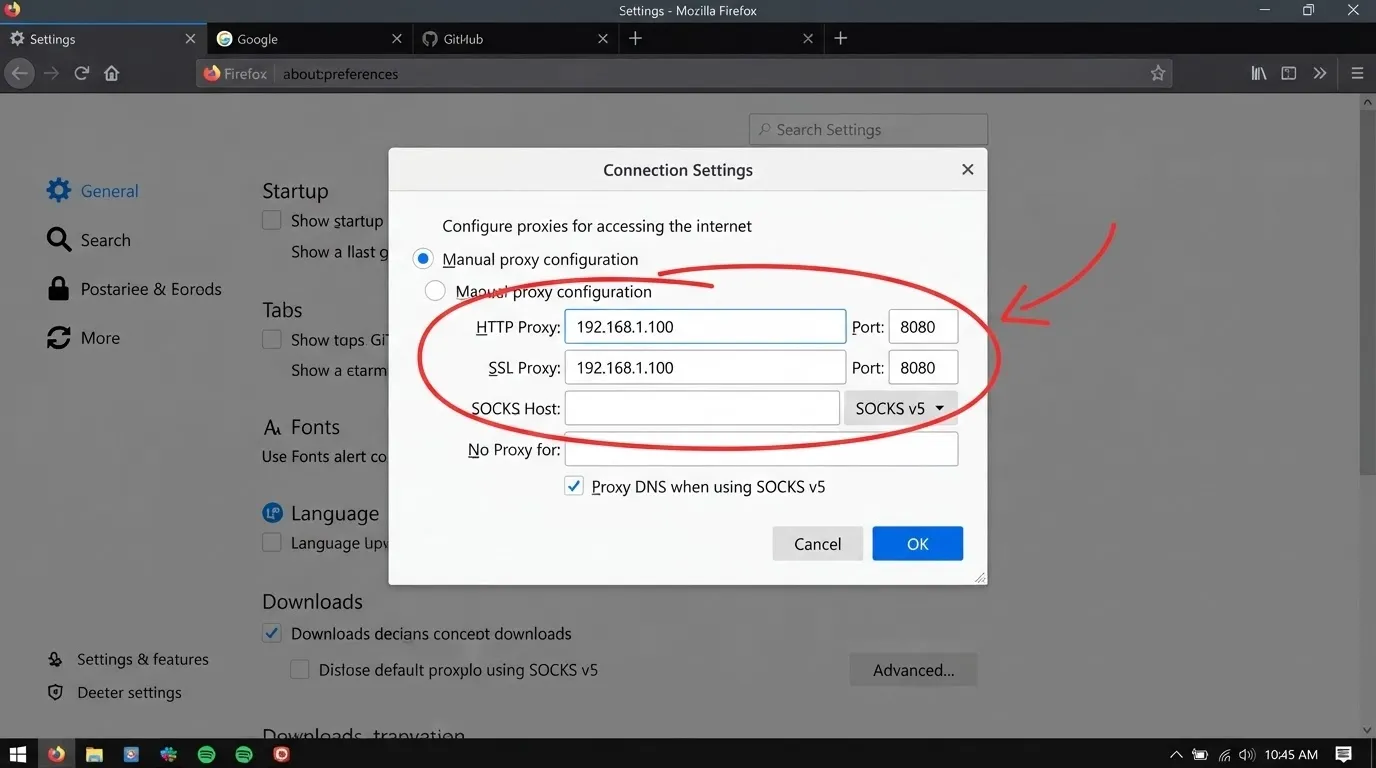Open the Firefox hamburger menu

click(1357, 73)
